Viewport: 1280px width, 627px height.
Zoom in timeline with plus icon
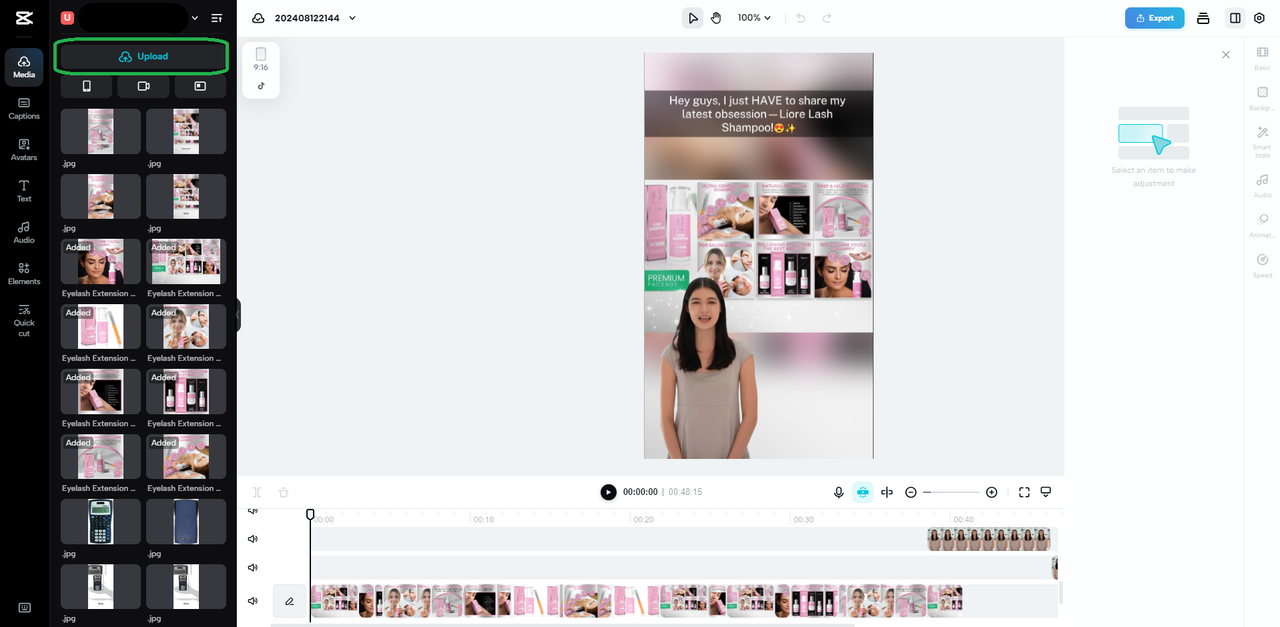[x=991, y=492]
